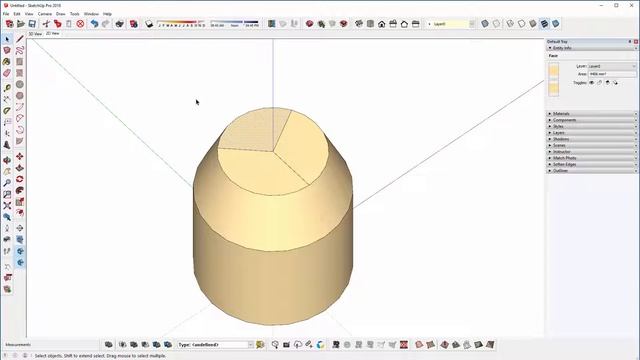
Task: Open the File menu
Action: click(x=6, y=14)
